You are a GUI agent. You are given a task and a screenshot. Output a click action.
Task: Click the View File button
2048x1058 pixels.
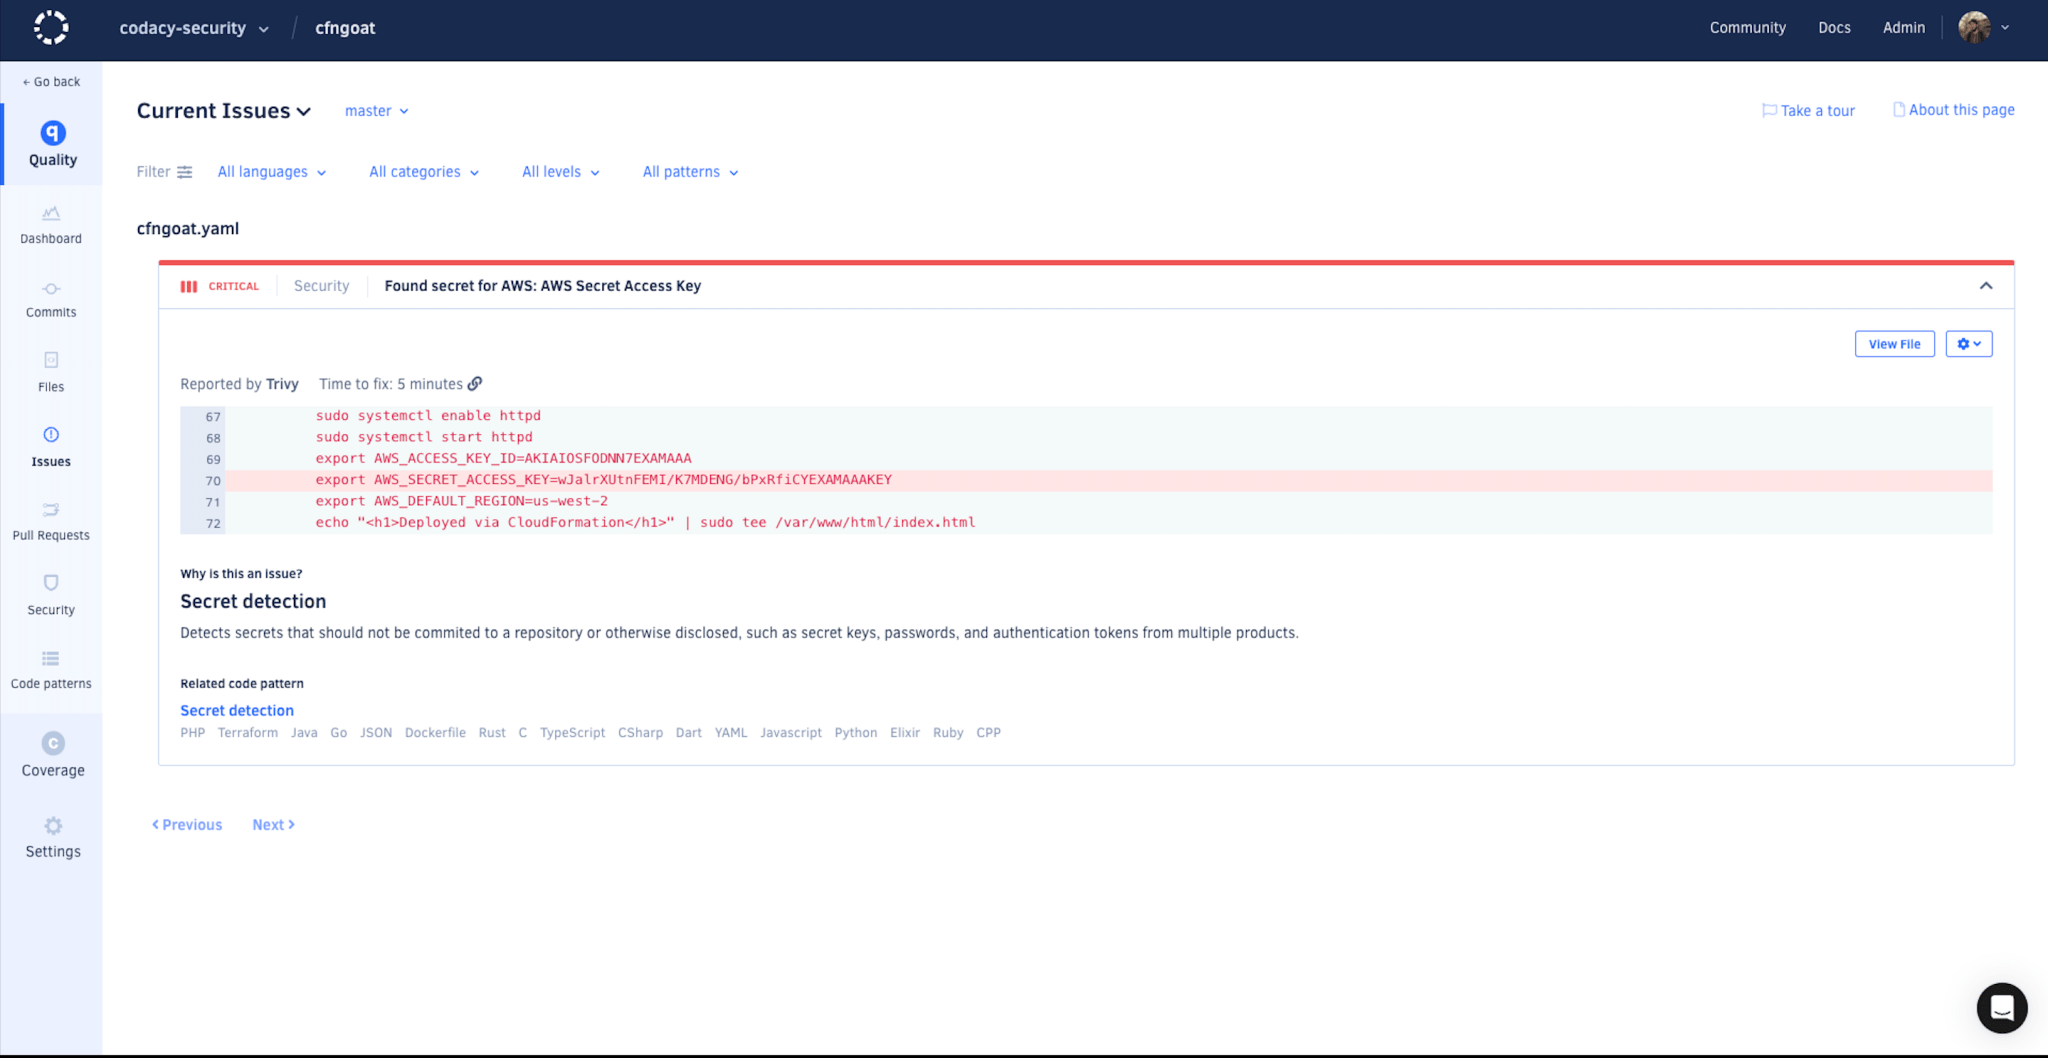(x=1894, y=343)
